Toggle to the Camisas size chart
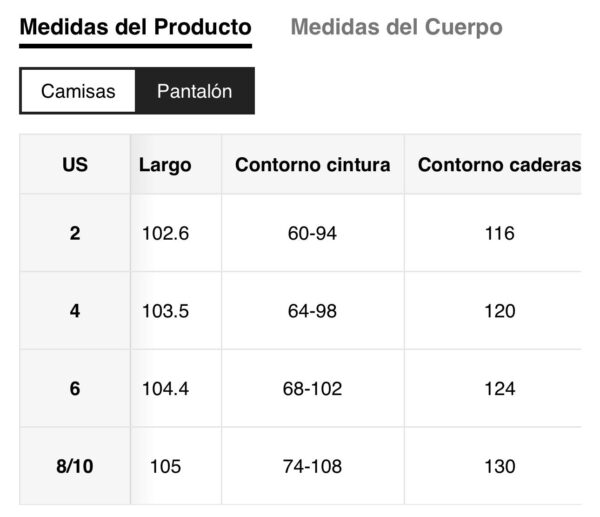Screen dimensions: 600x517 78,91
